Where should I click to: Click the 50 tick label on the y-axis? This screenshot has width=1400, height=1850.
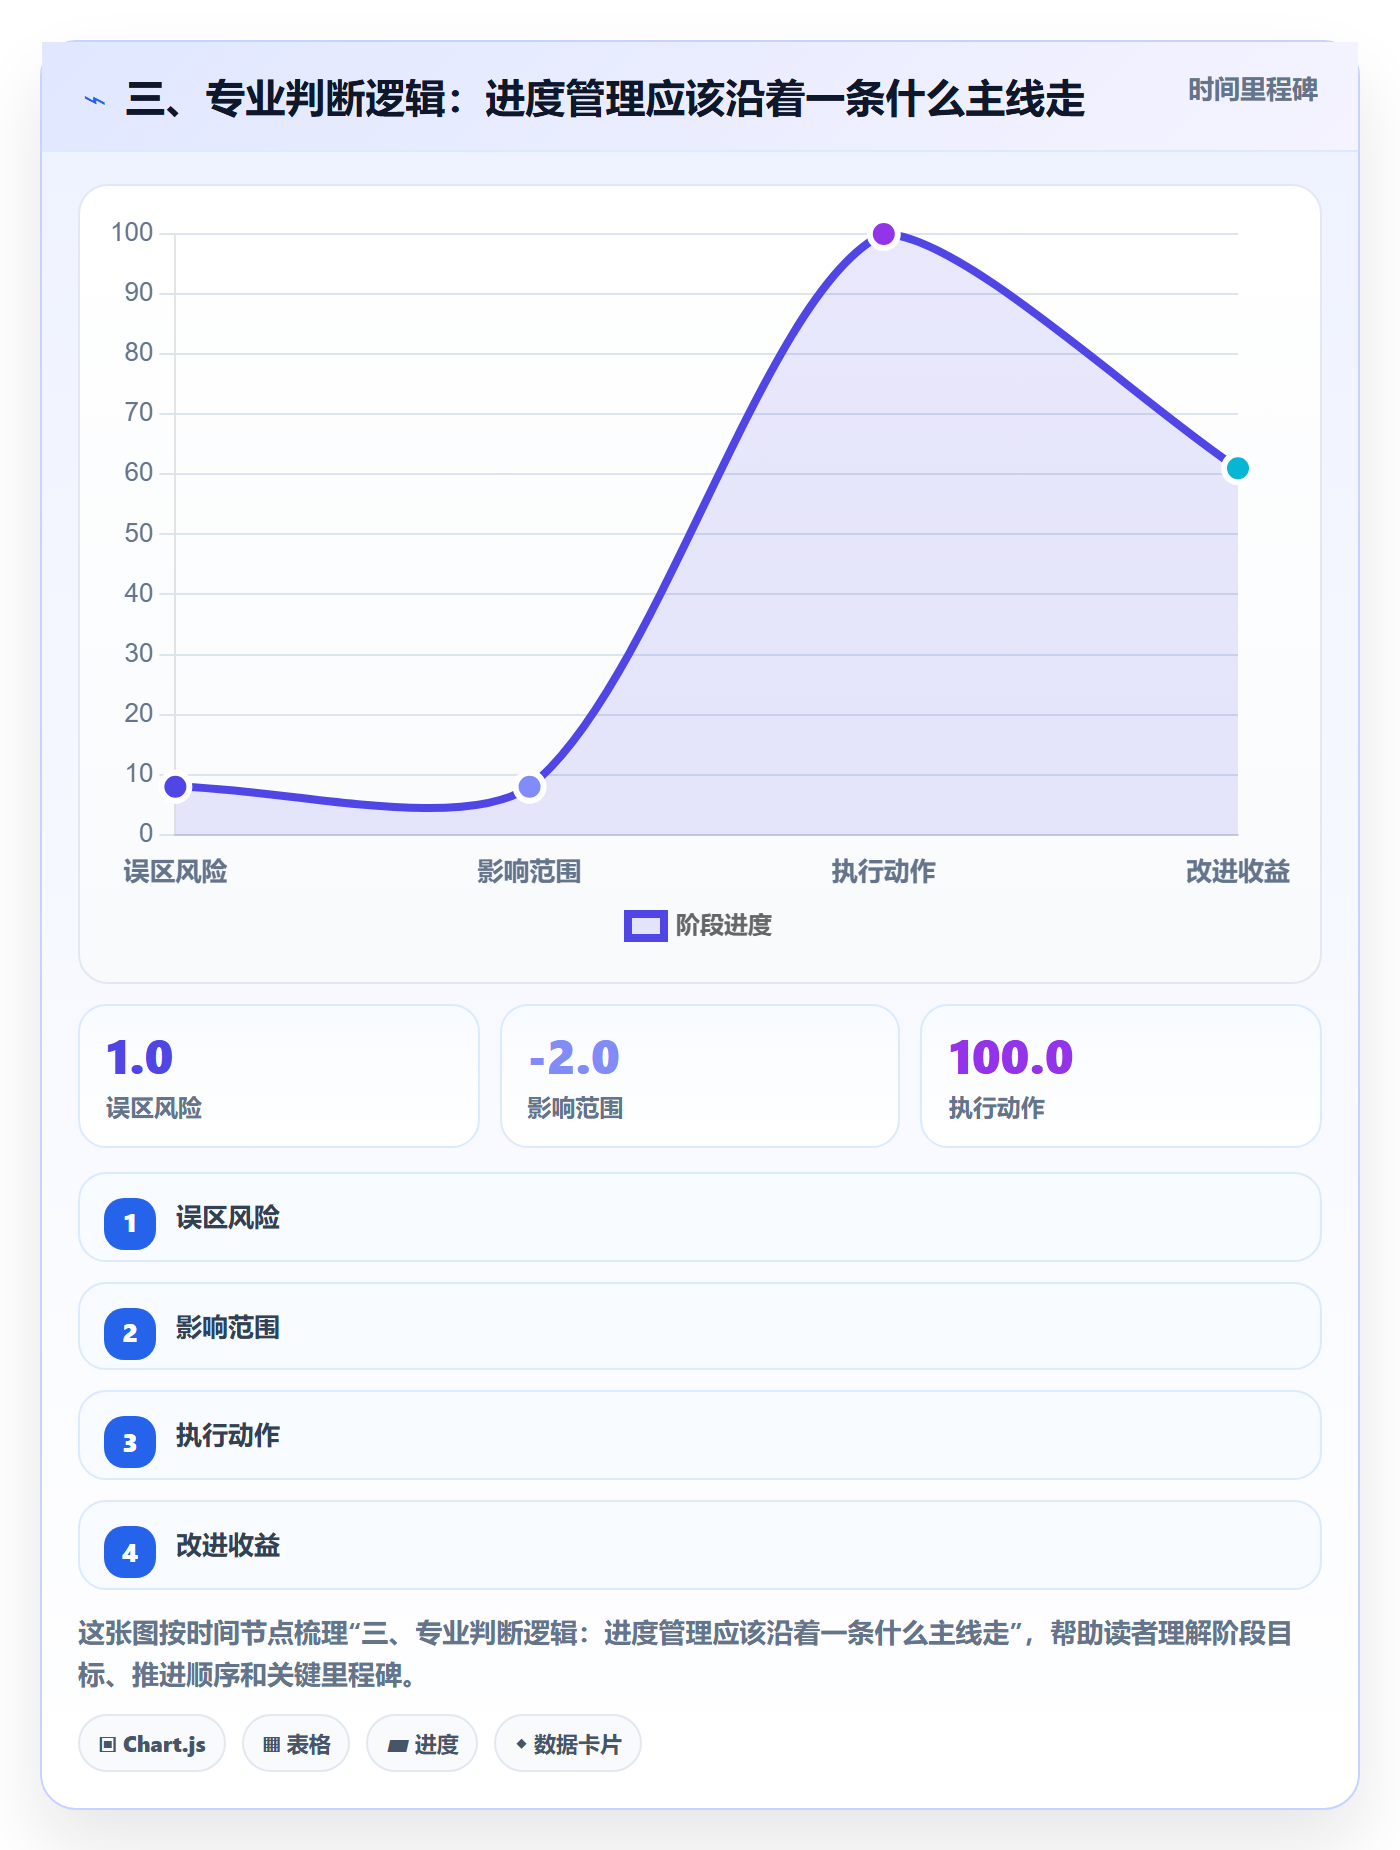139,533
